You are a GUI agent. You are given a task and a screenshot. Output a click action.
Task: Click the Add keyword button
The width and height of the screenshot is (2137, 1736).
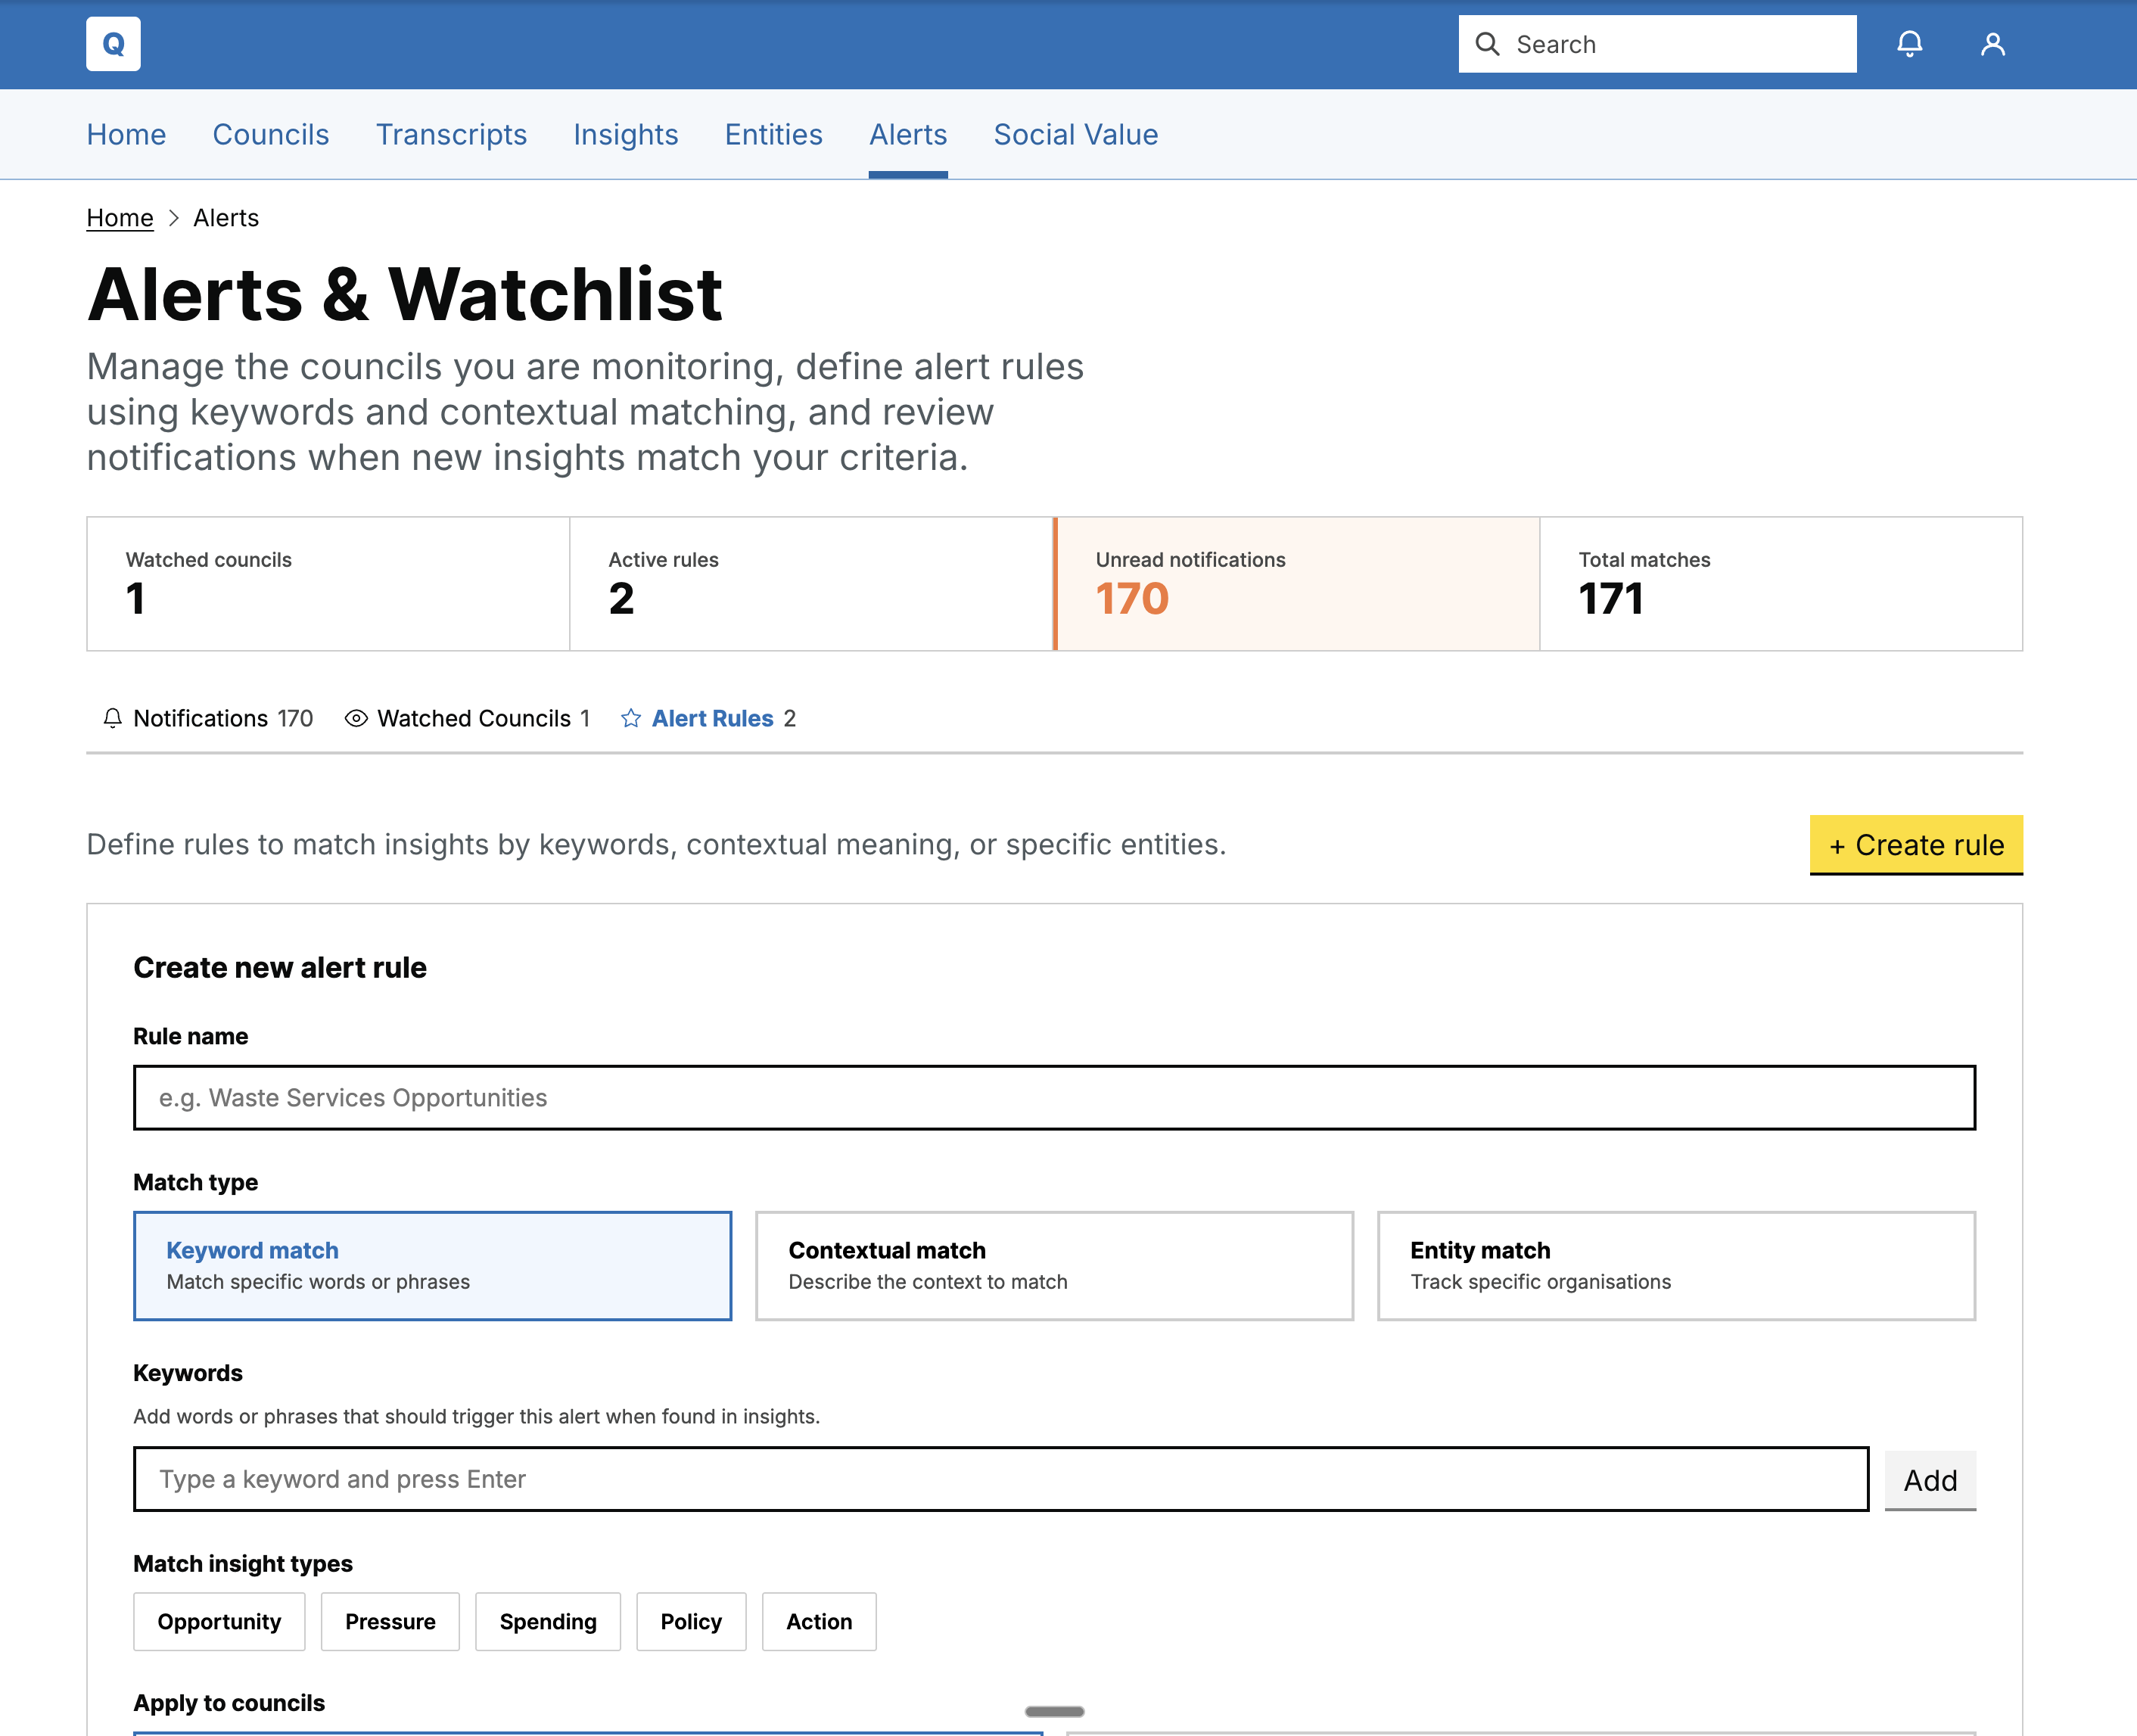tap(1929, 1479)
